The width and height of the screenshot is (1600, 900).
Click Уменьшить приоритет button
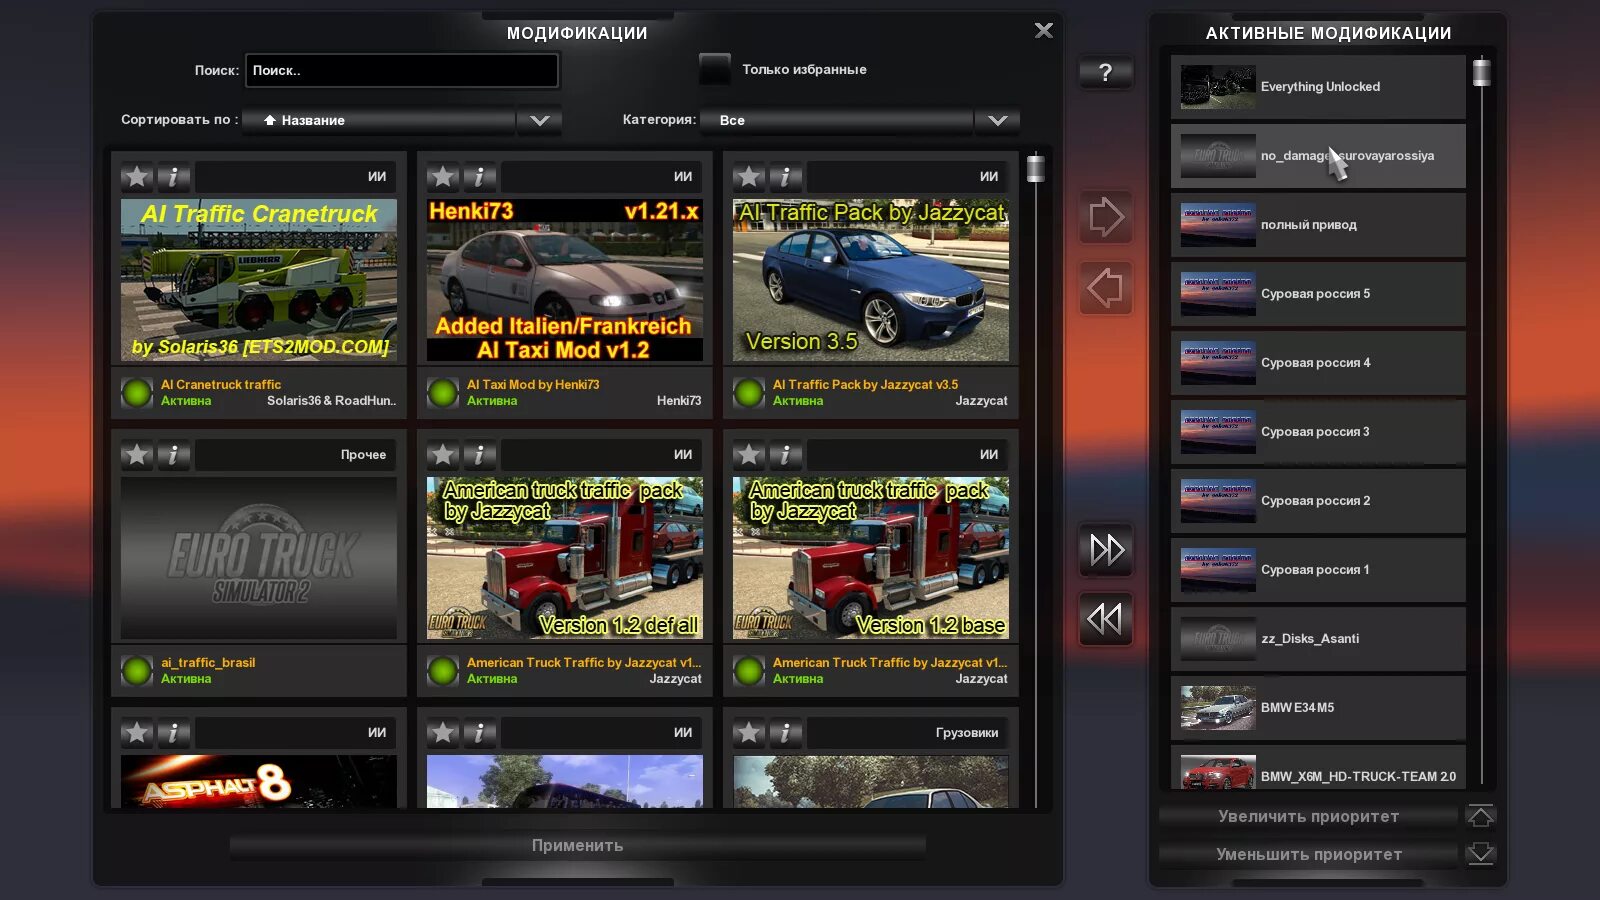tap(1308, 854)
